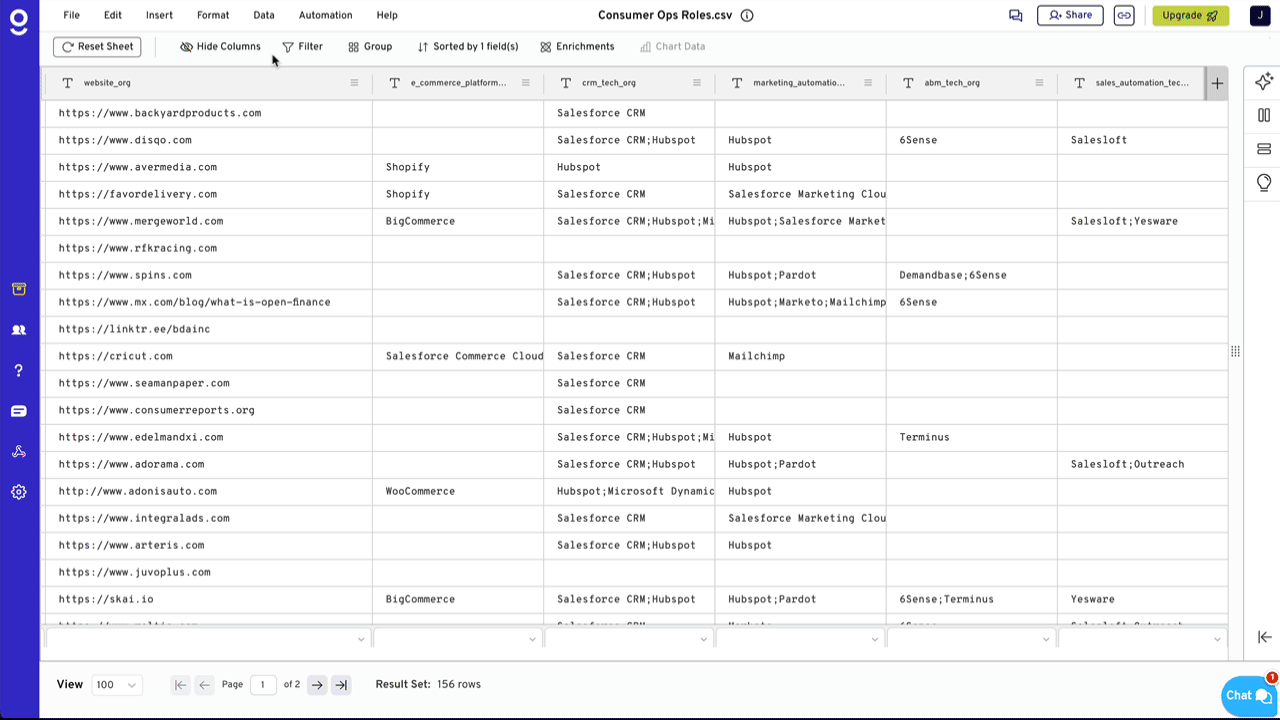The height and width of the screenshot is (720, 1280).
Task: Open crm_tech_org column menu
Action: pyautogui.click(x=697, y=83)
